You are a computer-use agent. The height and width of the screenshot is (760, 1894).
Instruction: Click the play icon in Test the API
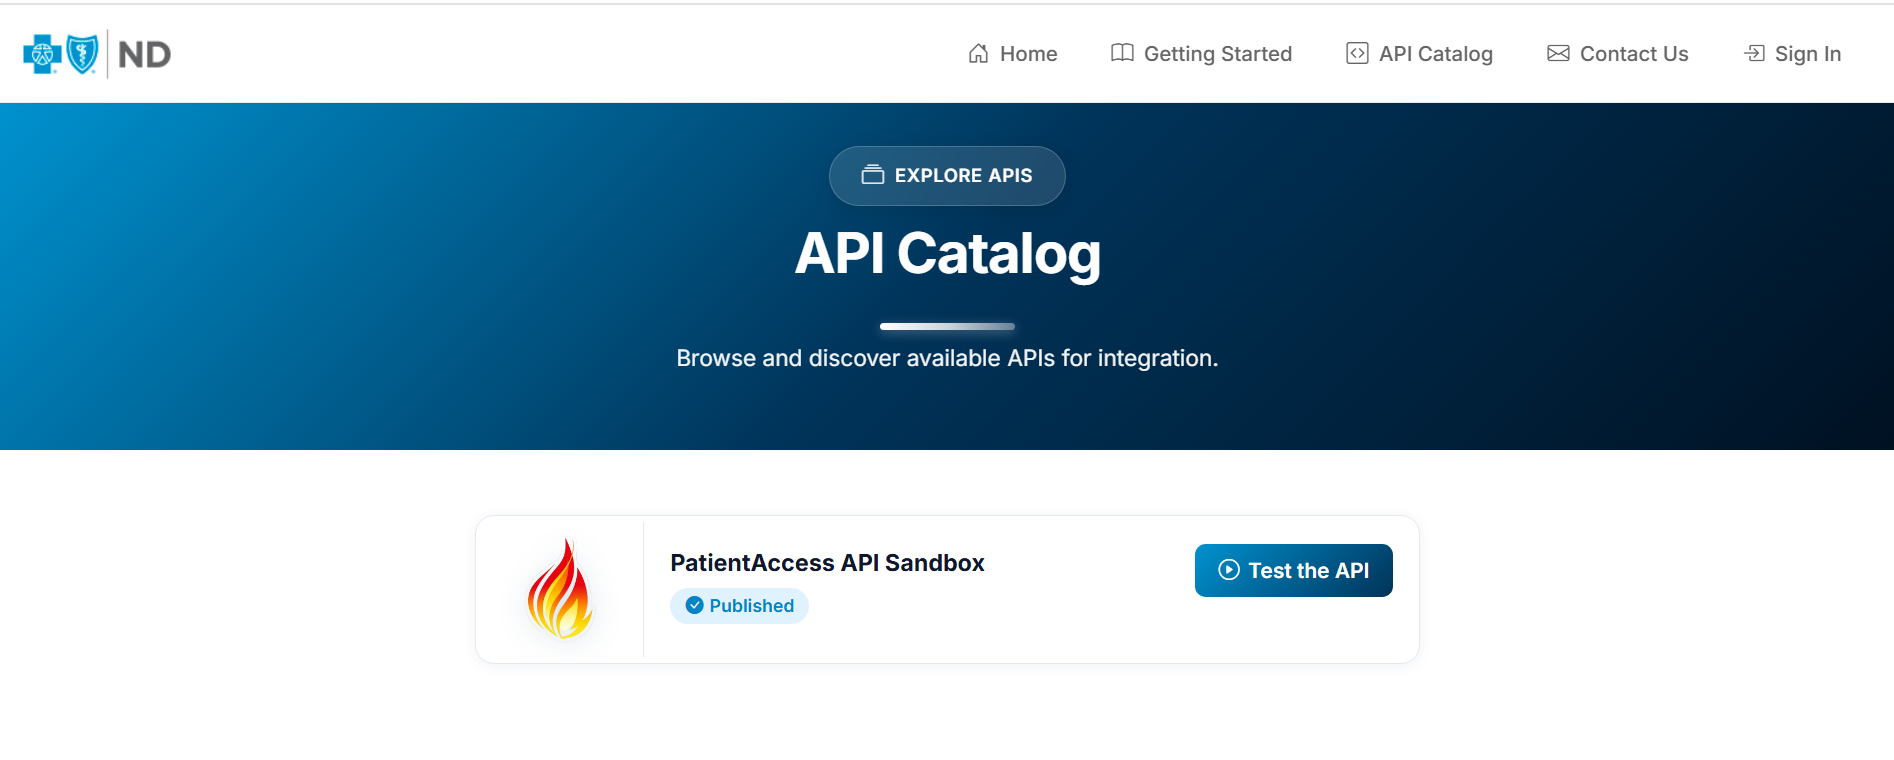point(1229,570)
